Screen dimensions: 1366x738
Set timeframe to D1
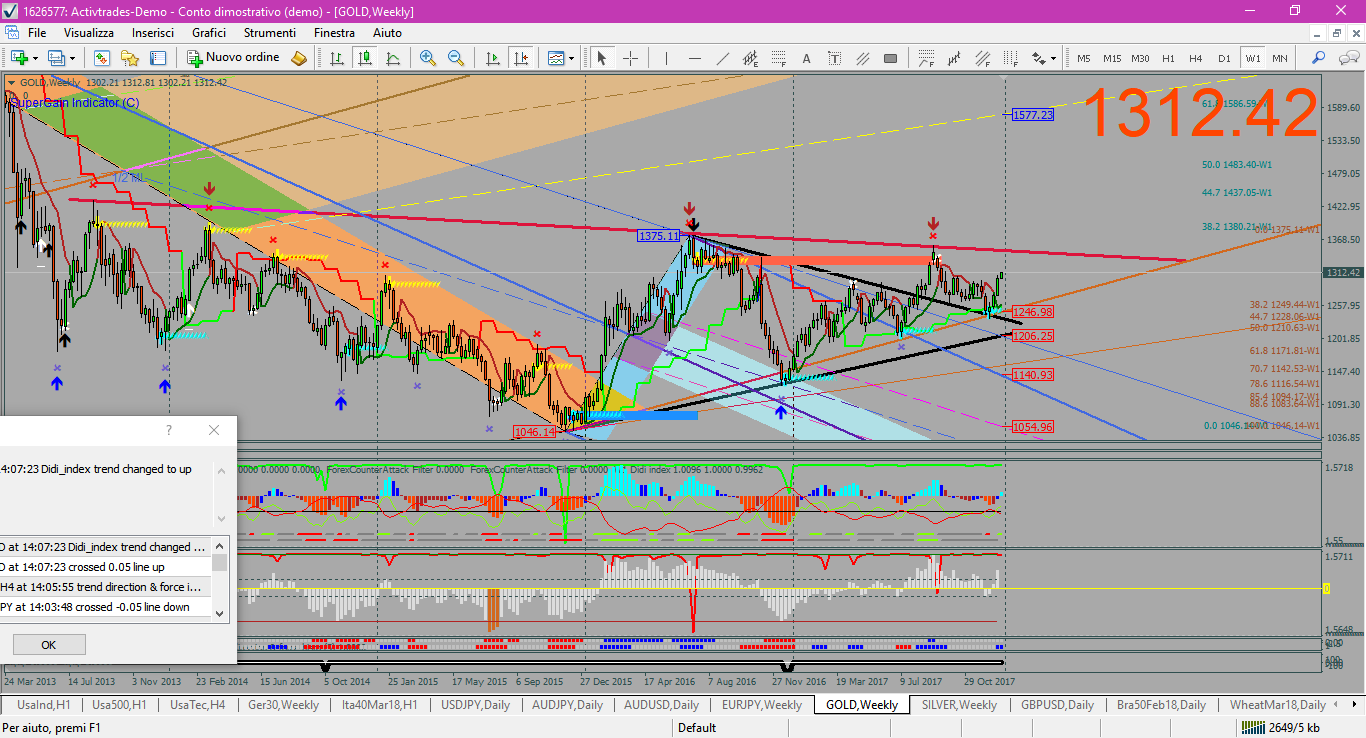(x=1224, y=58)
